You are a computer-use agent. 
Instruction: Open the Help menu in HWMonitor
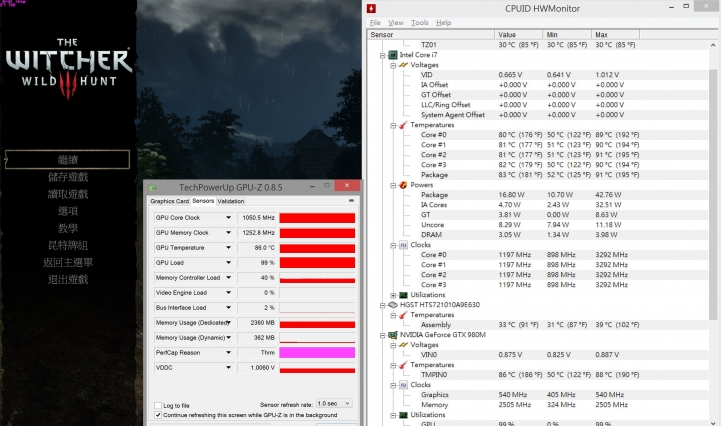[x=443, y=23]
